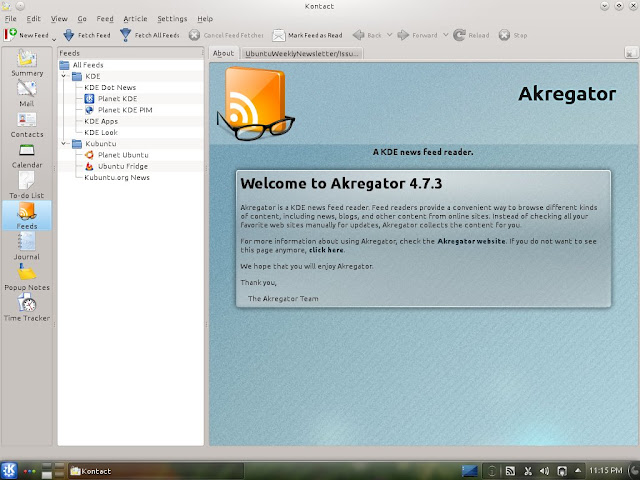640x480 pixels.
Task: Open the Popup Notes module
Action: pos(27,277)
